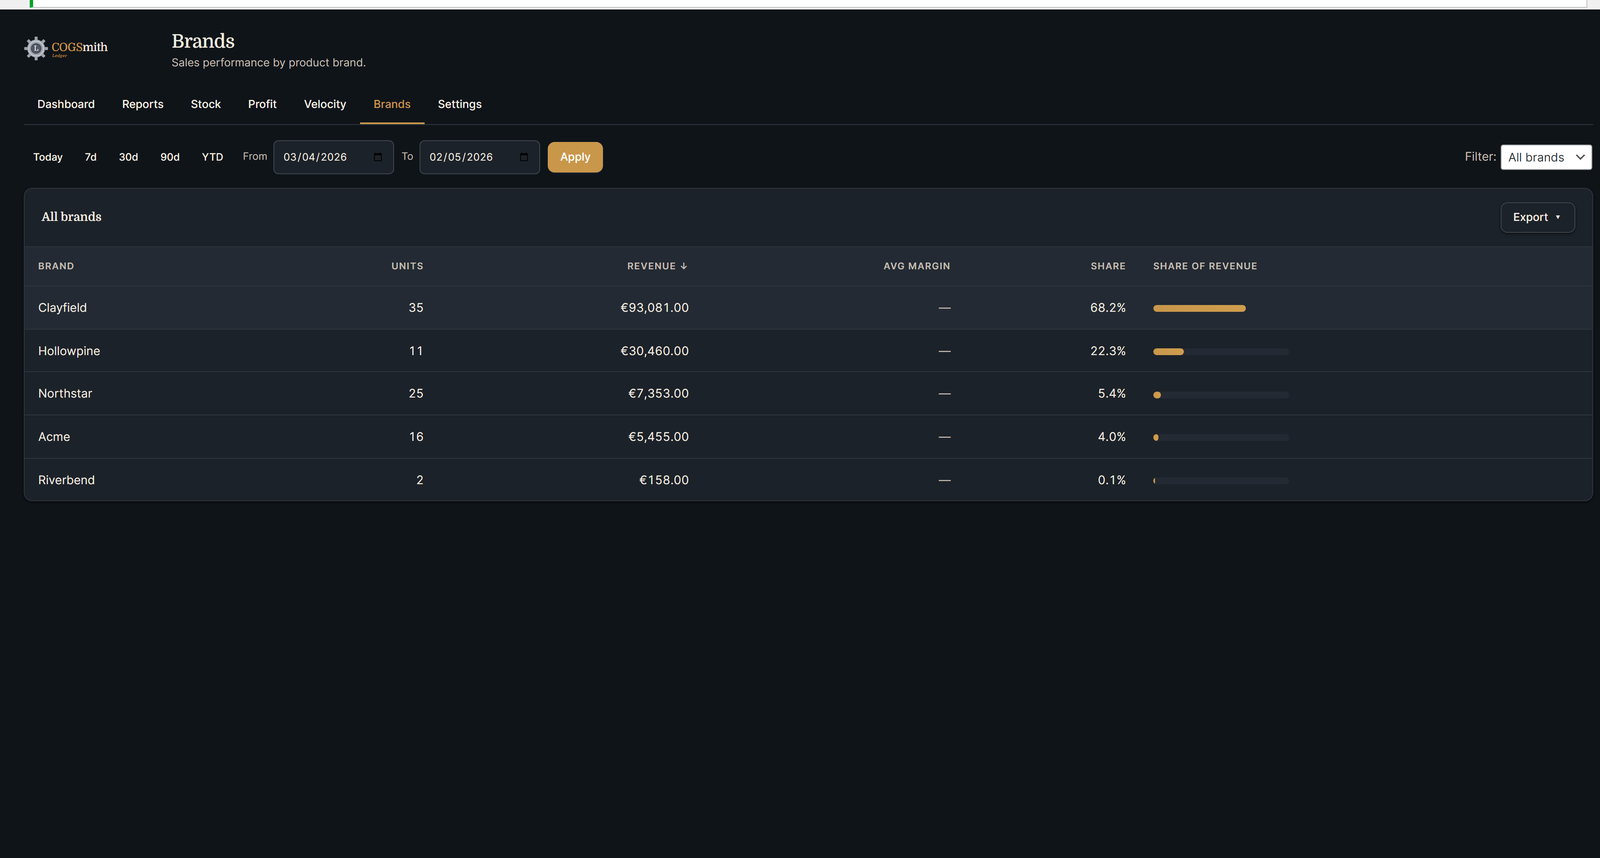Click the COGSmith gear logo icon
1600x858 pixels.
tap(36, 48)
